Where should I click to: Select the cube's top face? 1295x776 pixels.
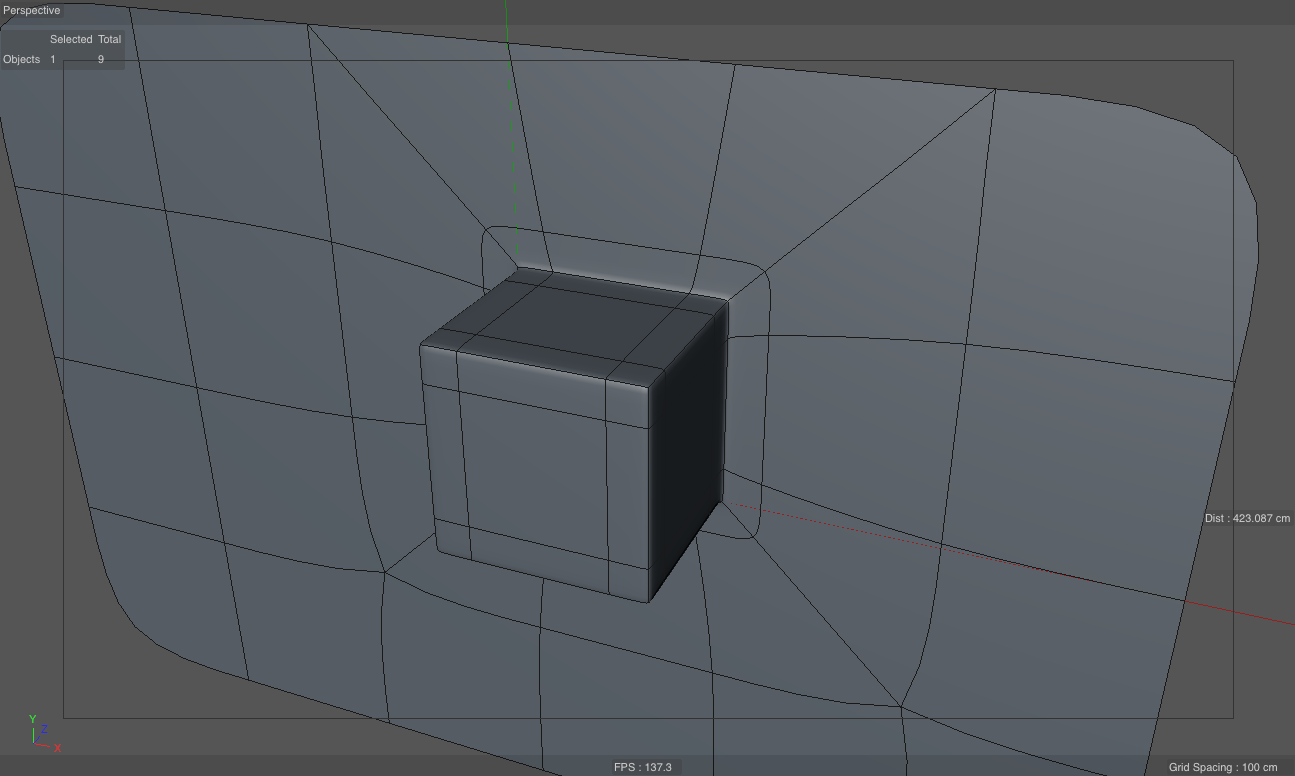point(575,326)
